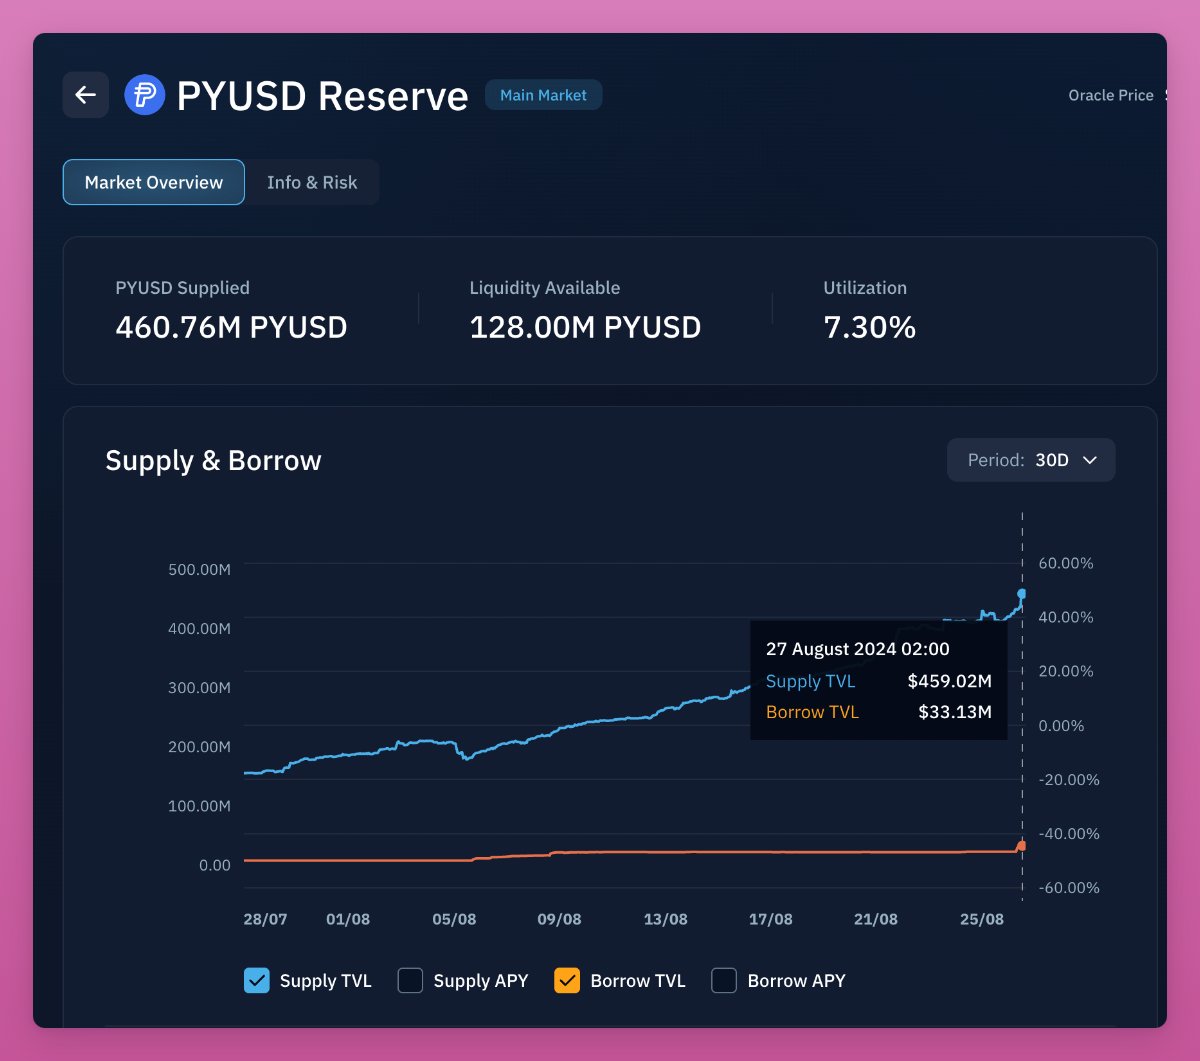The width and height of the screenshot is (1200, 1061).
Task: Click the 13/08 x-axis date label
Action: pyautogui.click(x=665, y=919)
